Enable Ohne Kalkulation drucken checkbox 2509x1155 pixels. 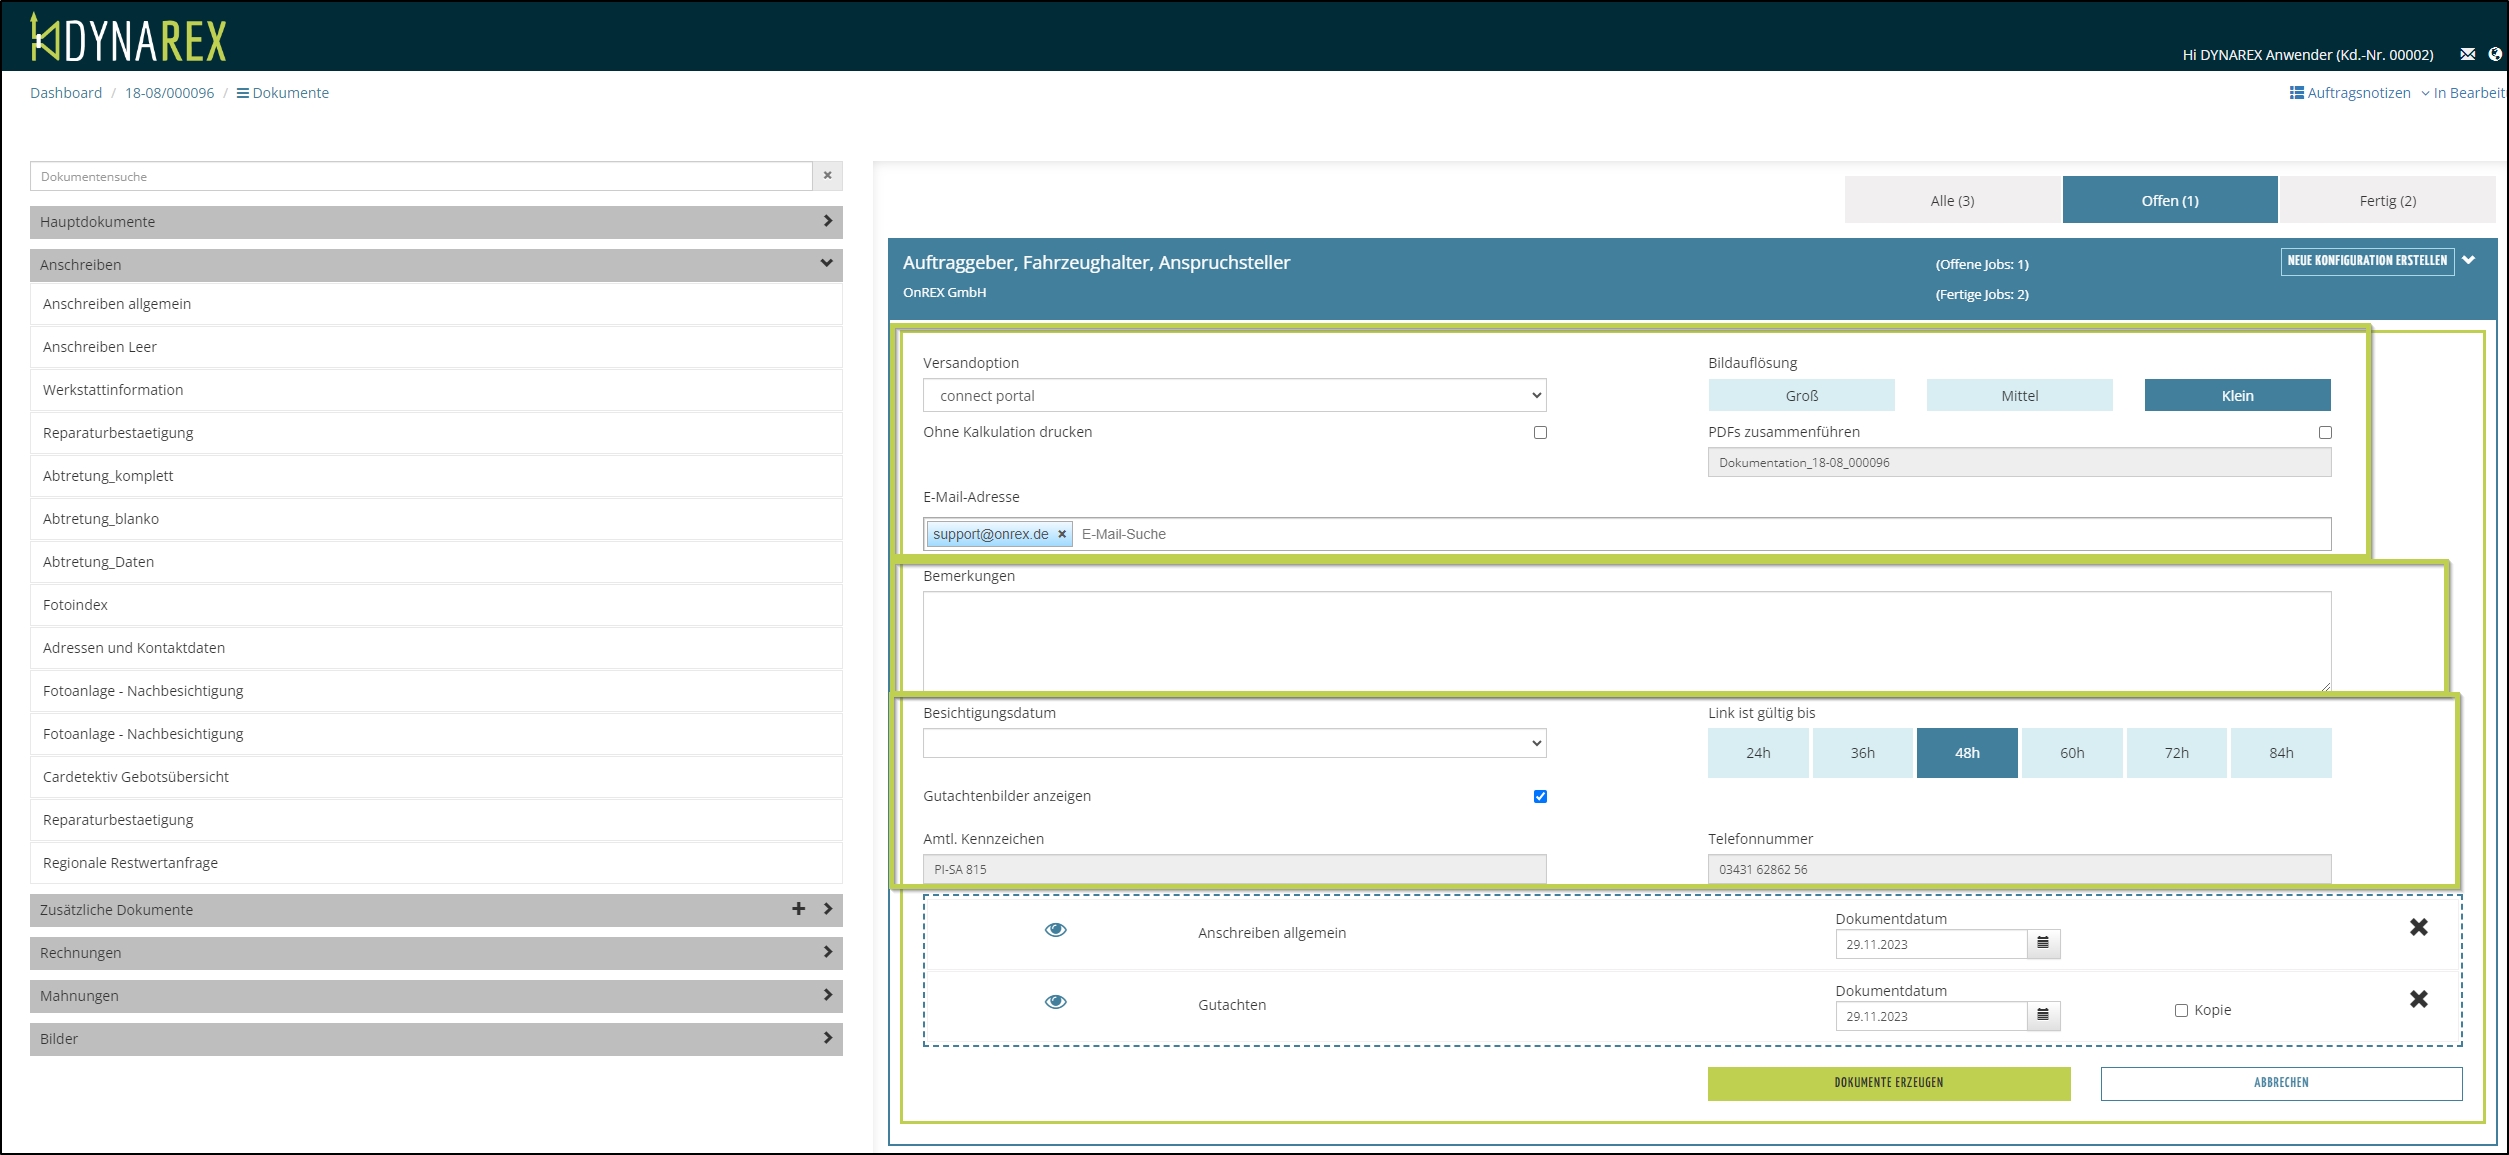tap(1540, 432)
